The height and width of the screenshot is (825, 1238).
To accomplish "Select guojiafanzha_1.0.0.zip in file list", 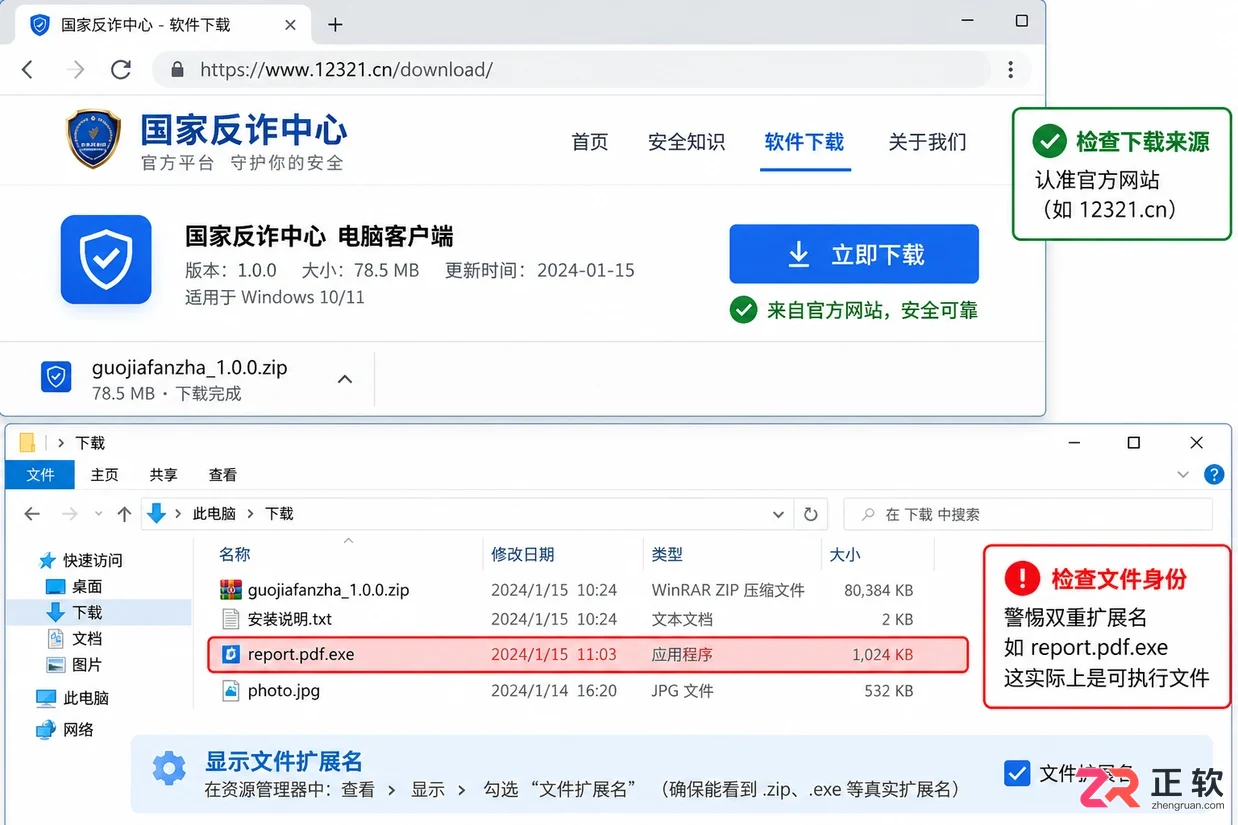I will (x=328, y=590).
